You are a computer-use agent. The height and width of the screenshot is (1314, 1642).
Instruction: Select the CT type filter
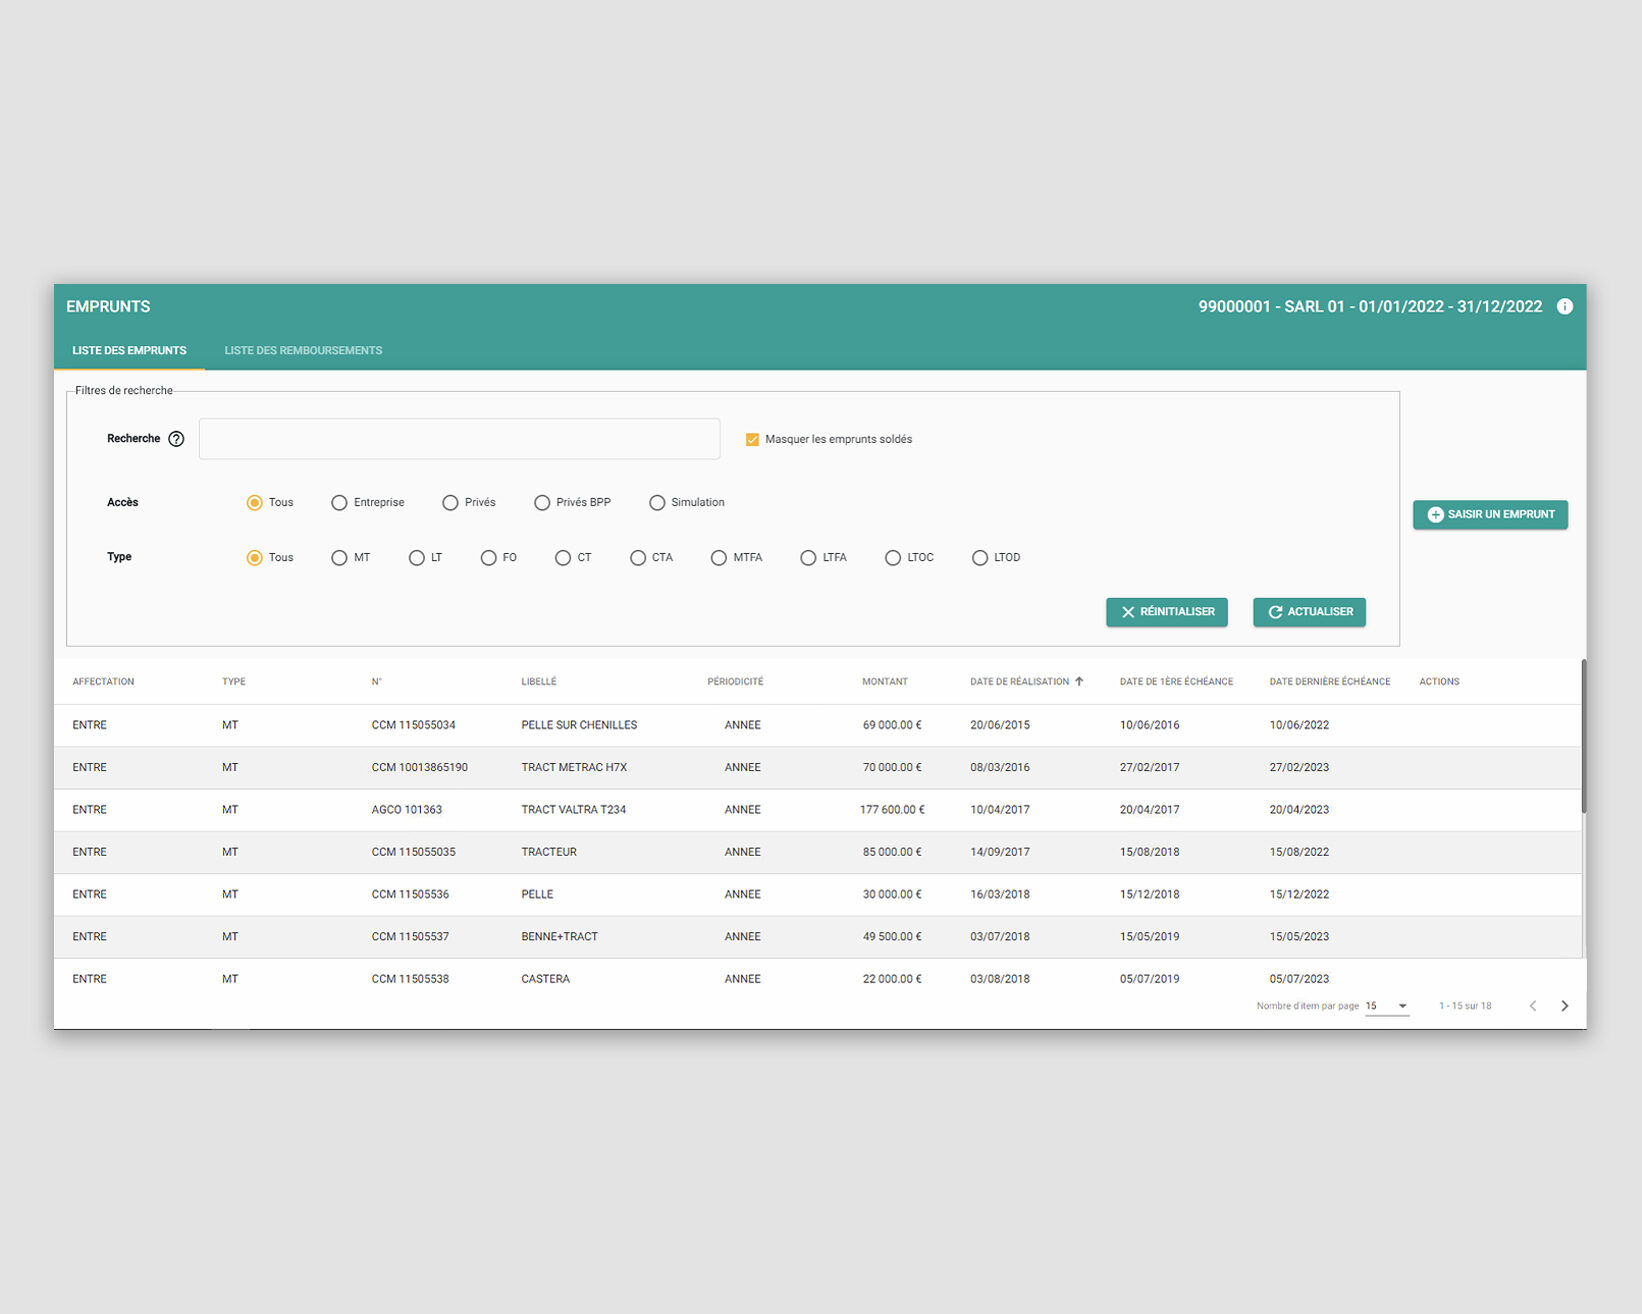[x=562, y=557]
